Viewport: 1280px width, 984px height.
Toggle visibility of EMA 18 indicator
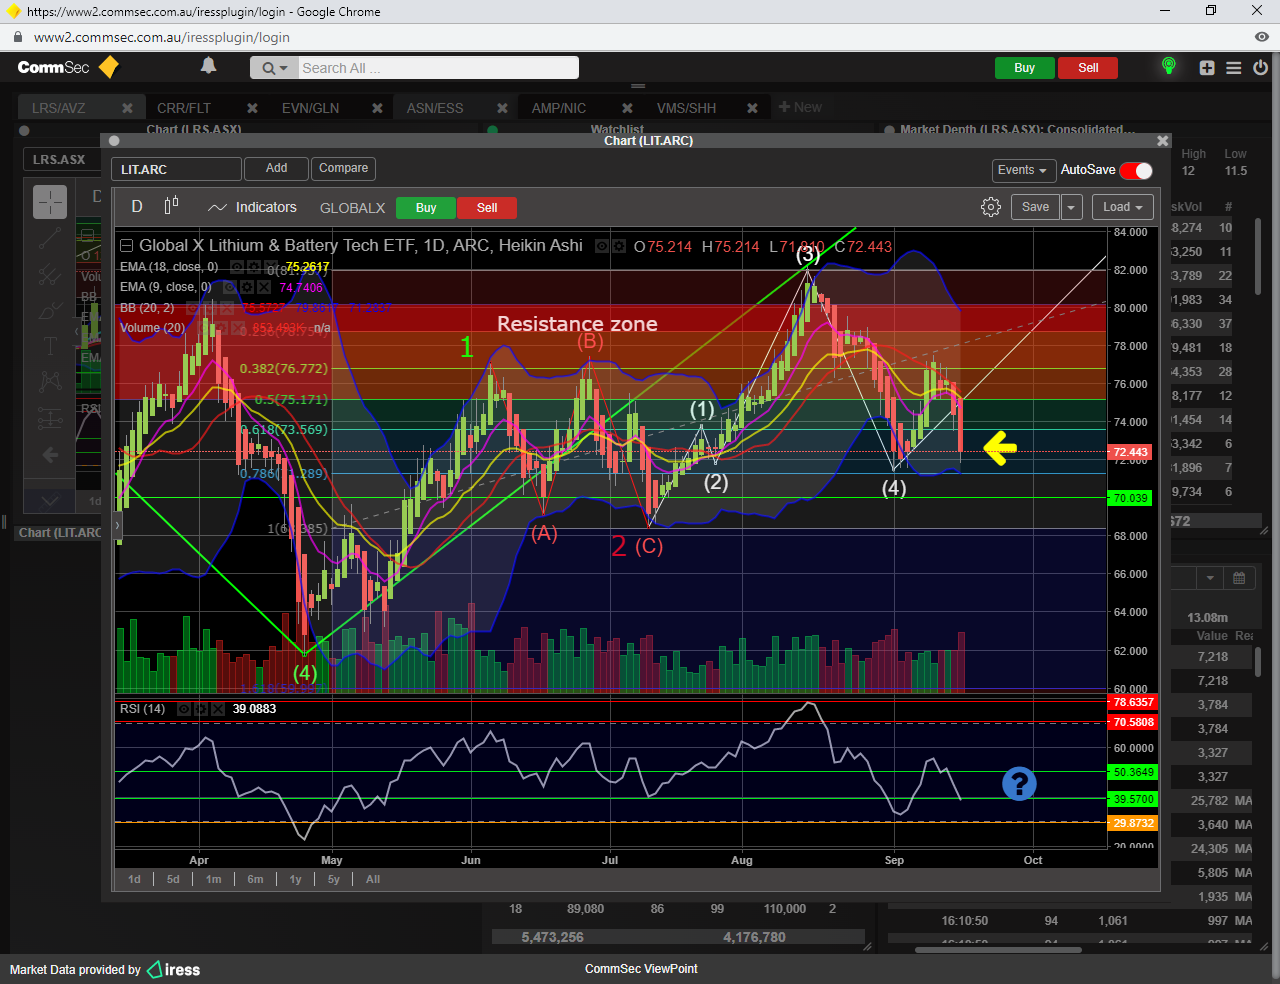[237, 267]
